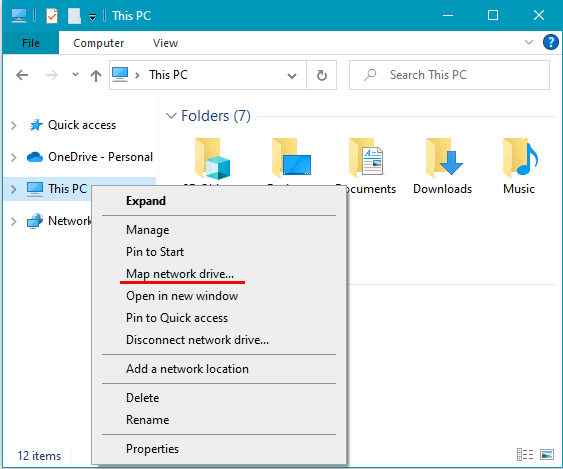The image size is (563, 469).
Task: Click the New folder quick access icon
Action: tap(74, 16)
